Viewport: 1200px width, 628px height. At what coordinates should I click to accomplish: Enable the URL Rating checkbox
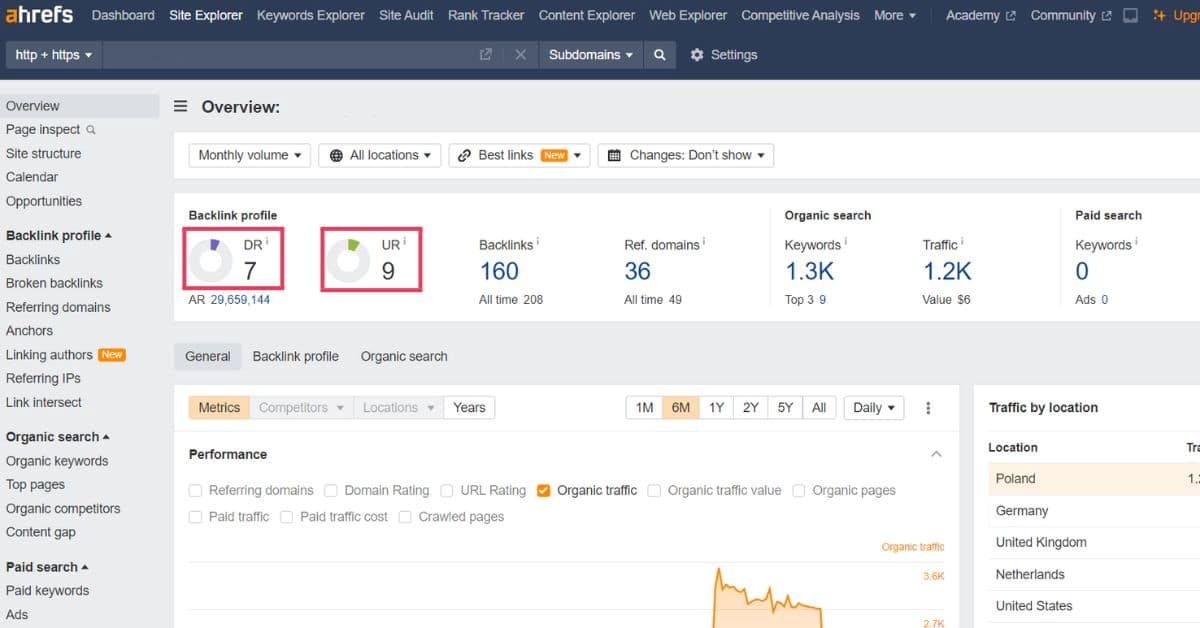tap(447, 491)
